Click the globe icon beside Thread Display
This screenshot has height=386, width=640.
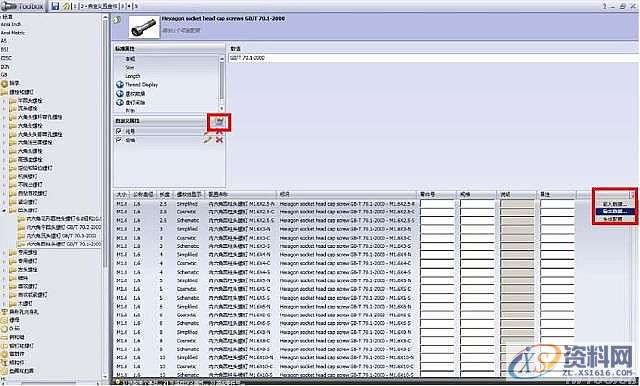[x=120, y=84]
